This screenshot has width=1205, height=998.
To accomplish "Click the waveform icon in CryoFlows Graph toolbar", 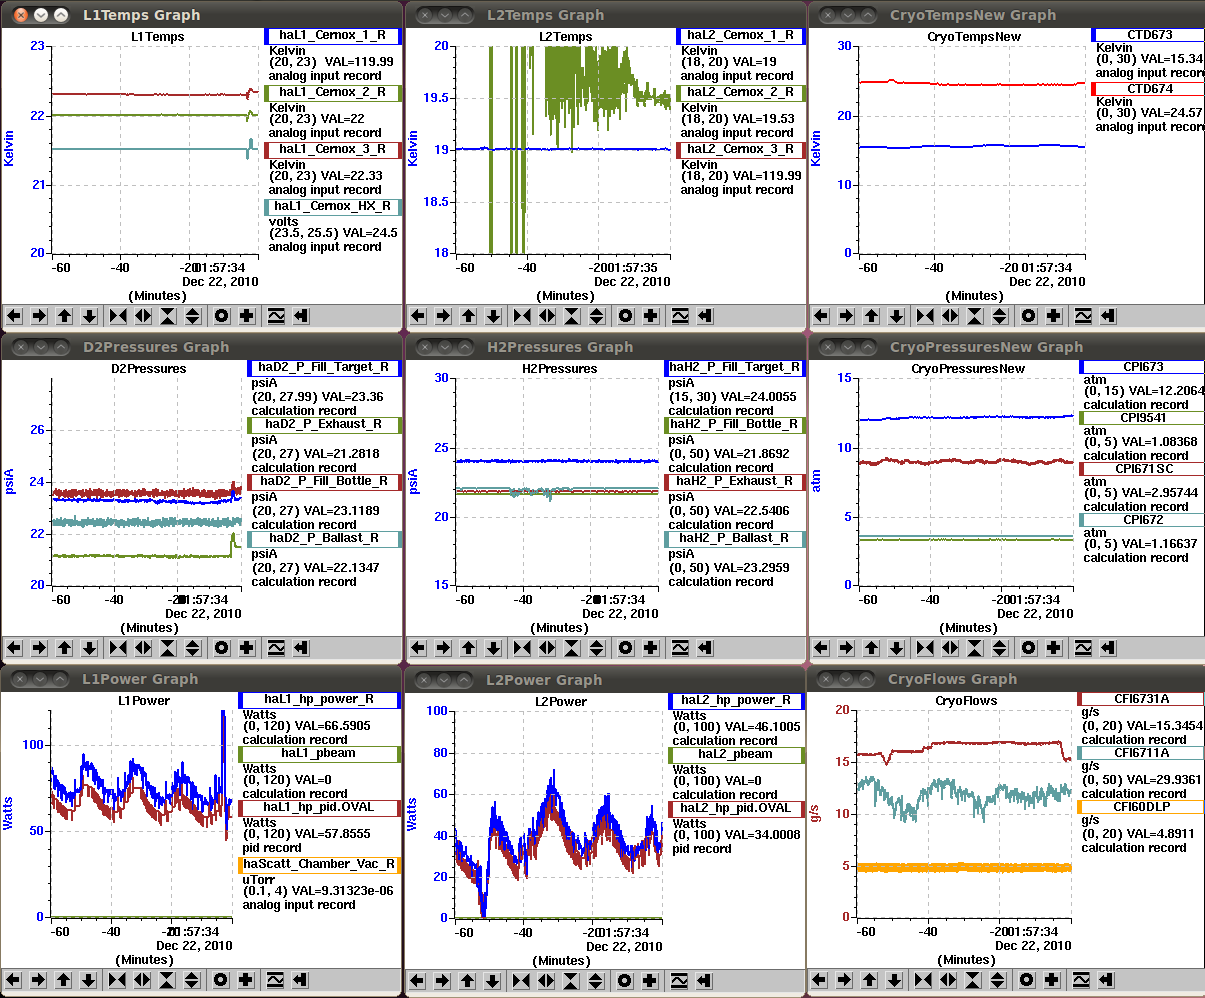I will [x=1083, y=979].
